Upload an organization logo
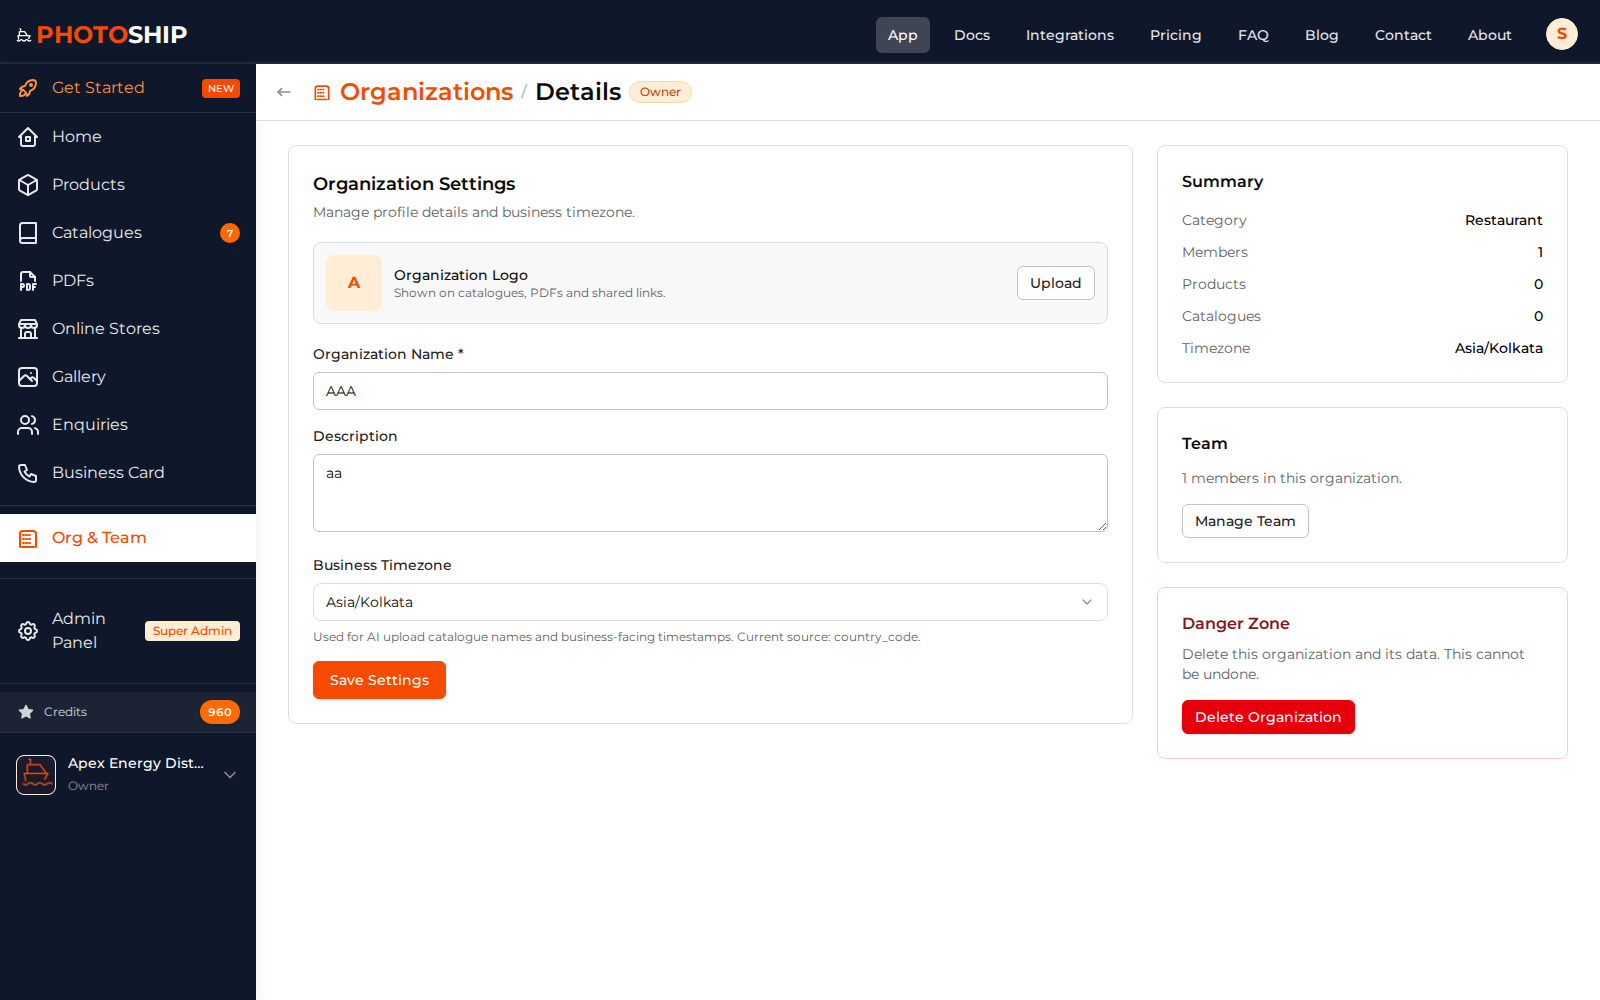Viewport: 1600px width, 1000px height. click(1056, 283)
